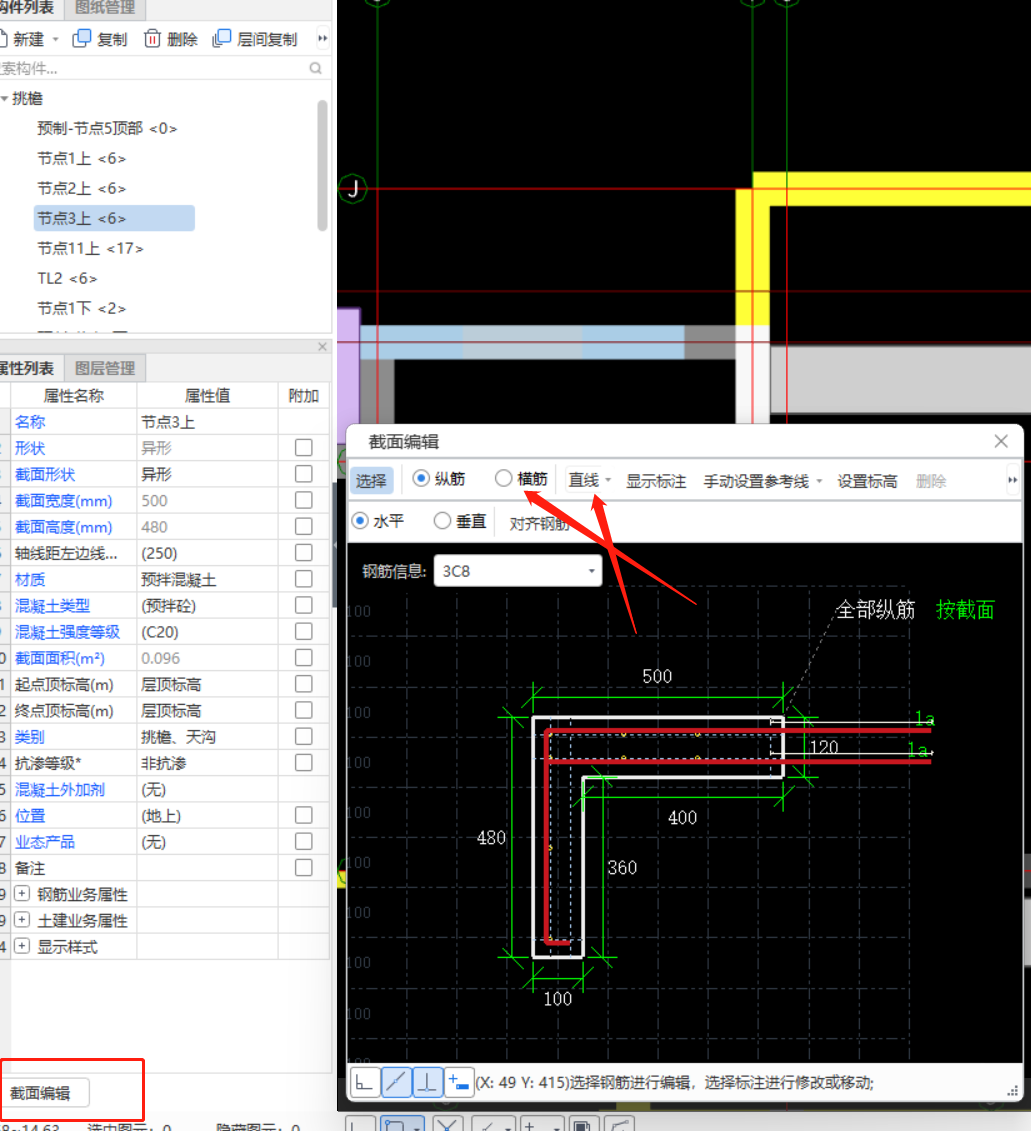The width and height of the screenshot is (1031, 1131).
Task: Open the component toolbar overflow arrows
Action: pos(323,38)
